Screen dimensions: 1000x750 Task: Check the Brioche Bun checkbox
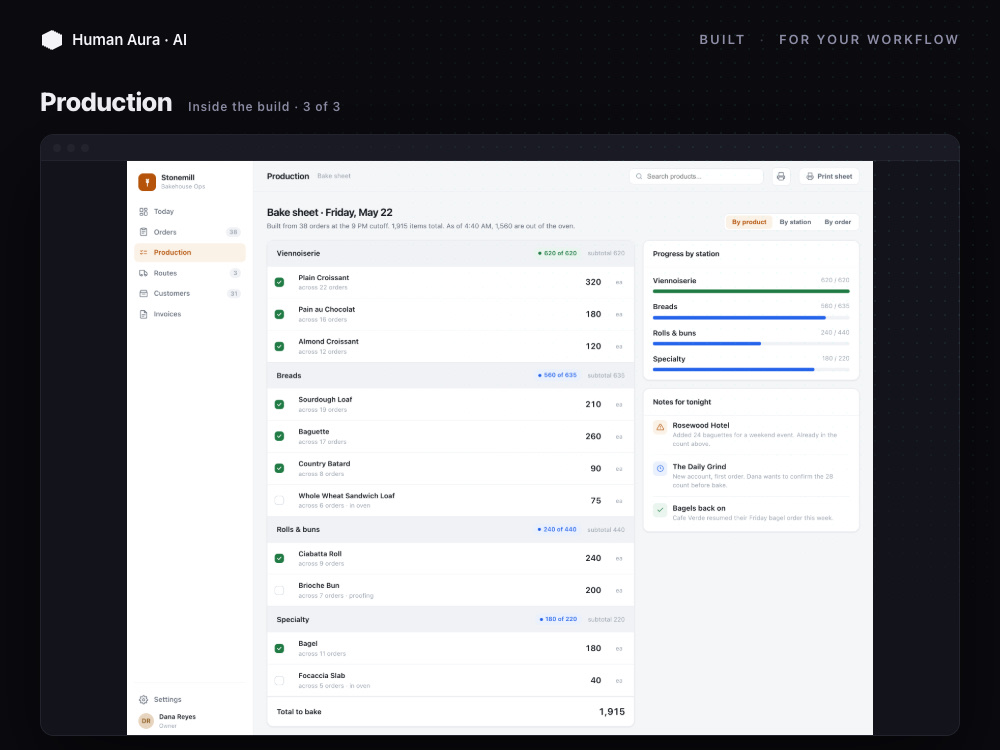pos(279,591)
